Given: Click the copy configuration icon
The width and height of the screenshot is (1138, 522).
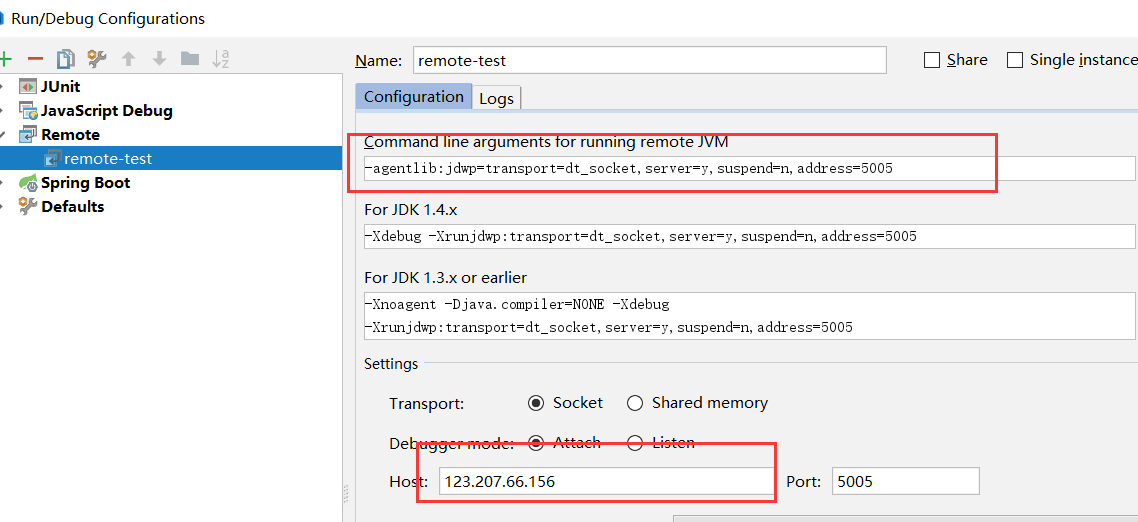Looking at the screenshot, I should click(x=66, y=59).
